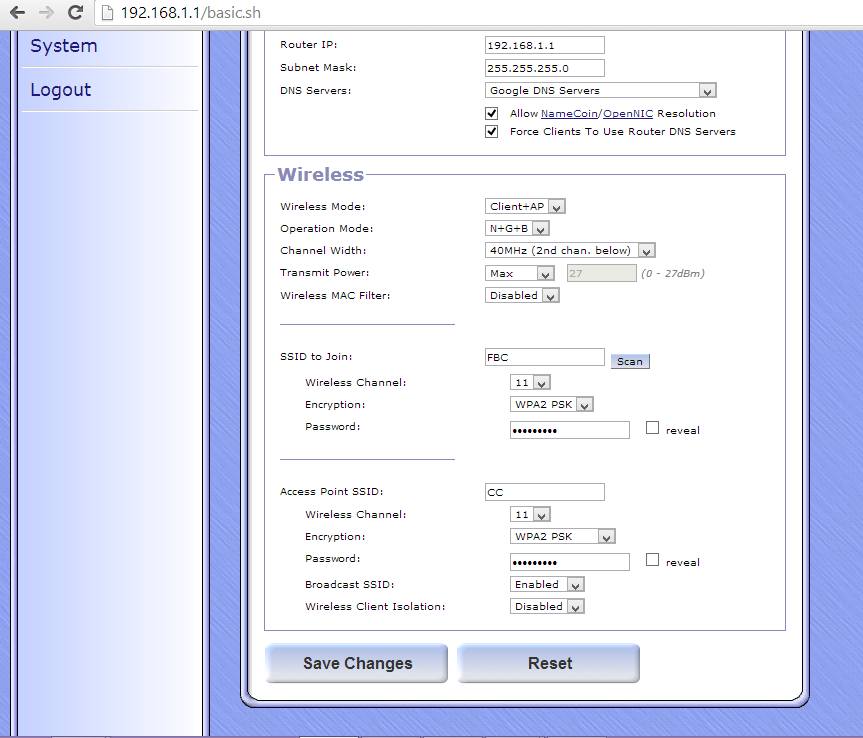This screenshot has height=738, width=863.
Task: Check reveal for Access Point password
Action: [653, 560]
